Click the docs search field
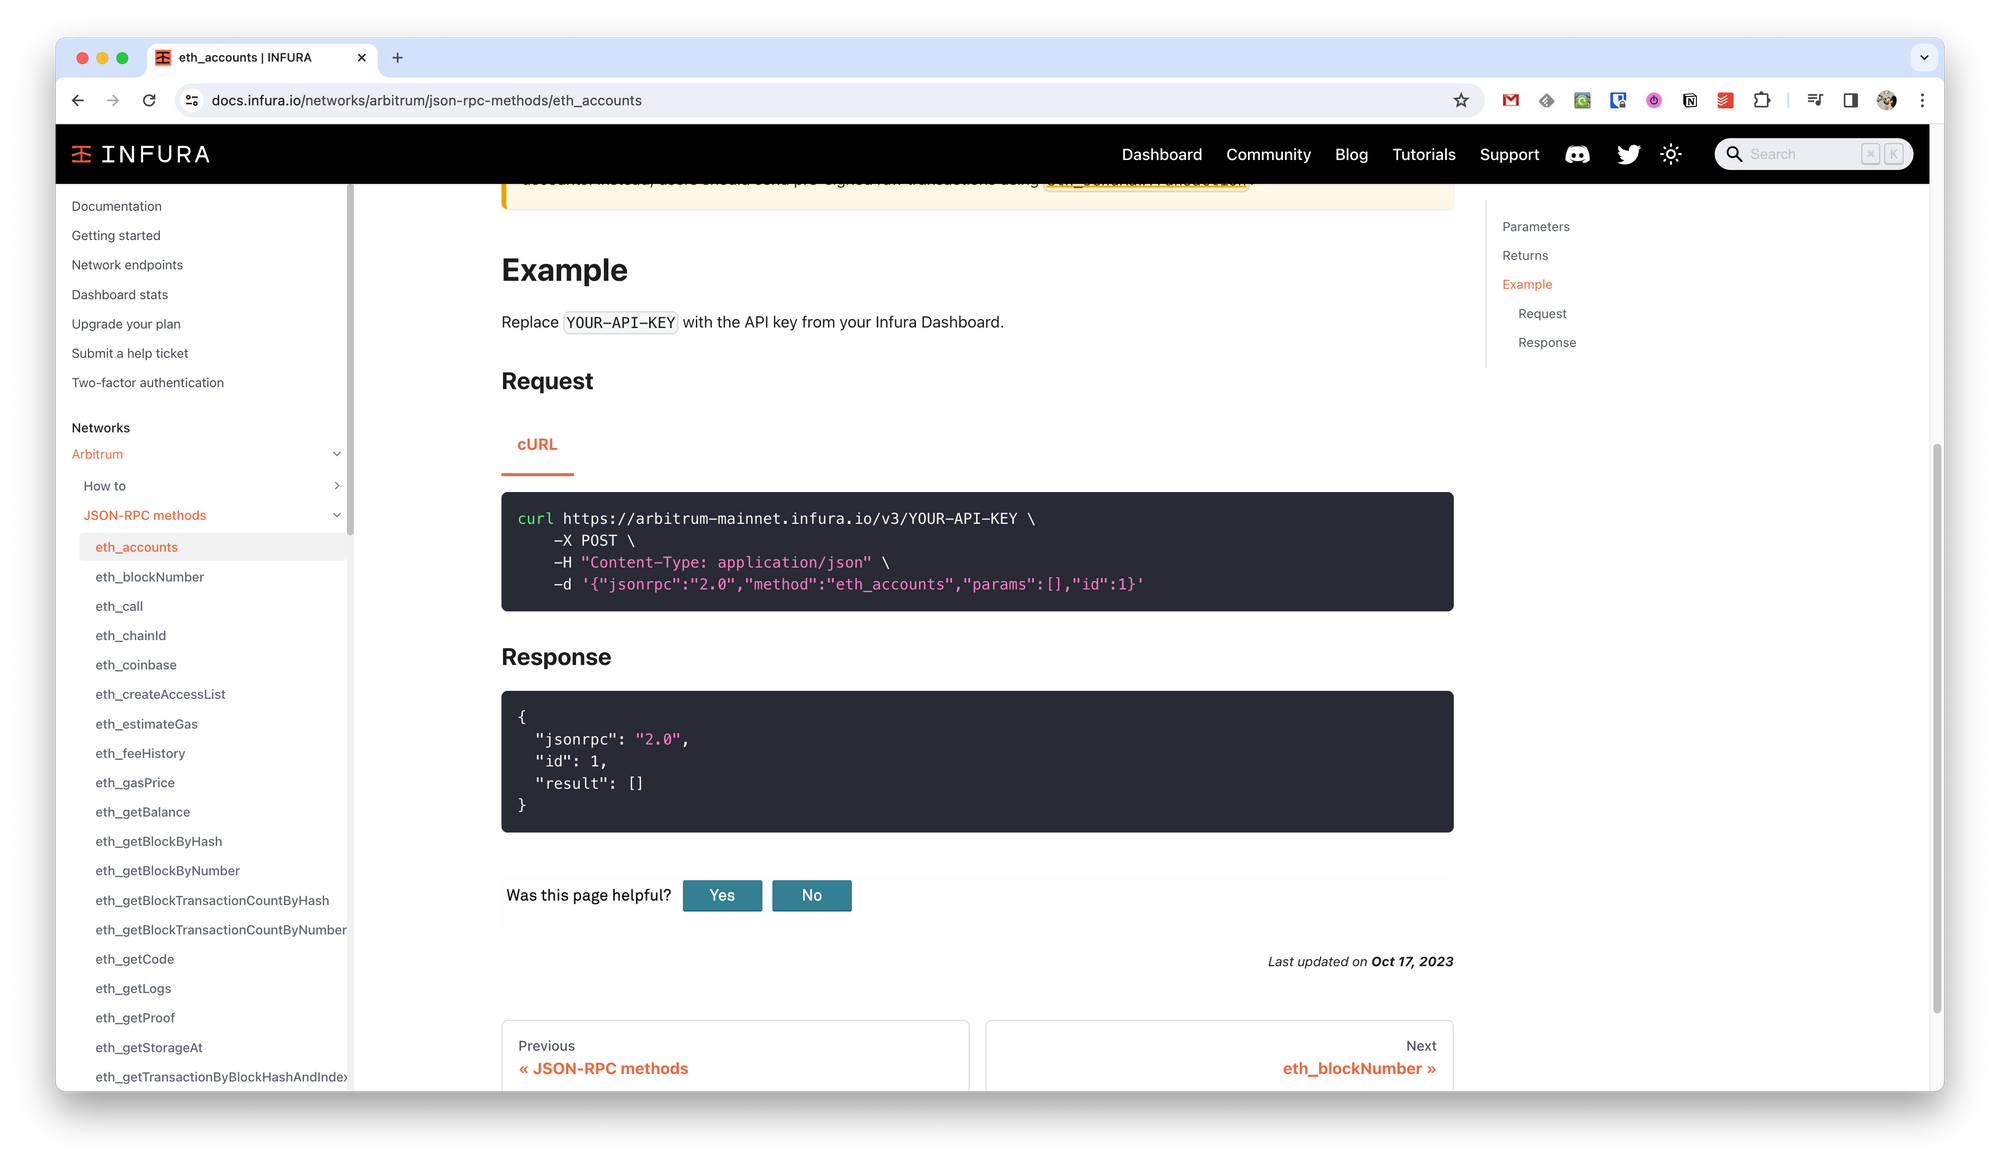 [1800, 154]
